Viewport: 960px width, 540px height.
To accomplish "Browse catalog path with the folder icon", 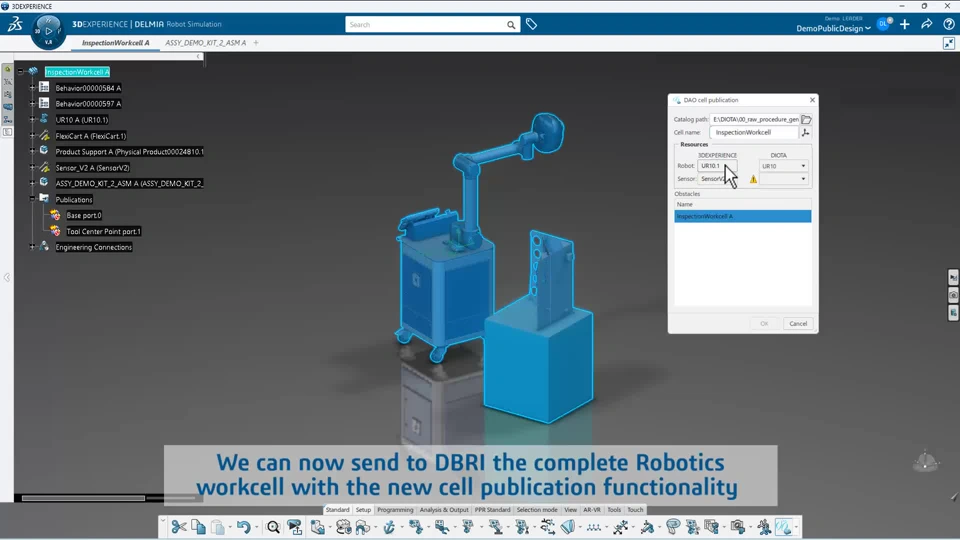I will 806,119.
